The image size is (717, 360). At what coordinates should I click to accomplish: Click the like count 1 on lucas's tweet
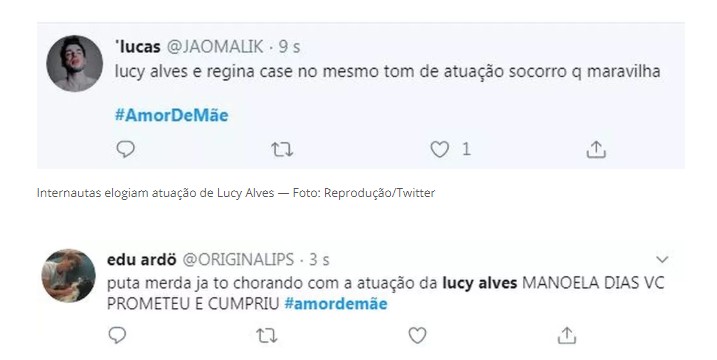click(x=466, y=149)
